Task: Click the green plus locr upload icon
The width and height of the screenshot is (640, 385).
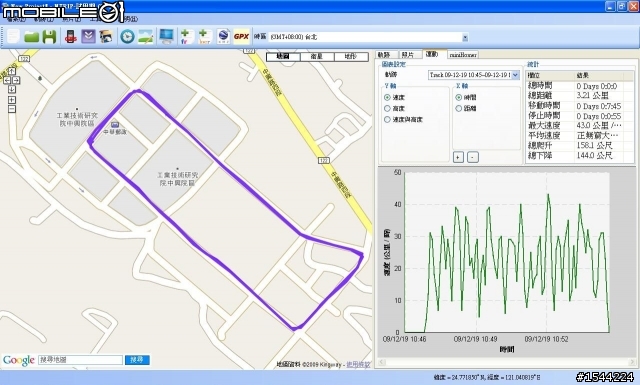Action: click(204, 37)
